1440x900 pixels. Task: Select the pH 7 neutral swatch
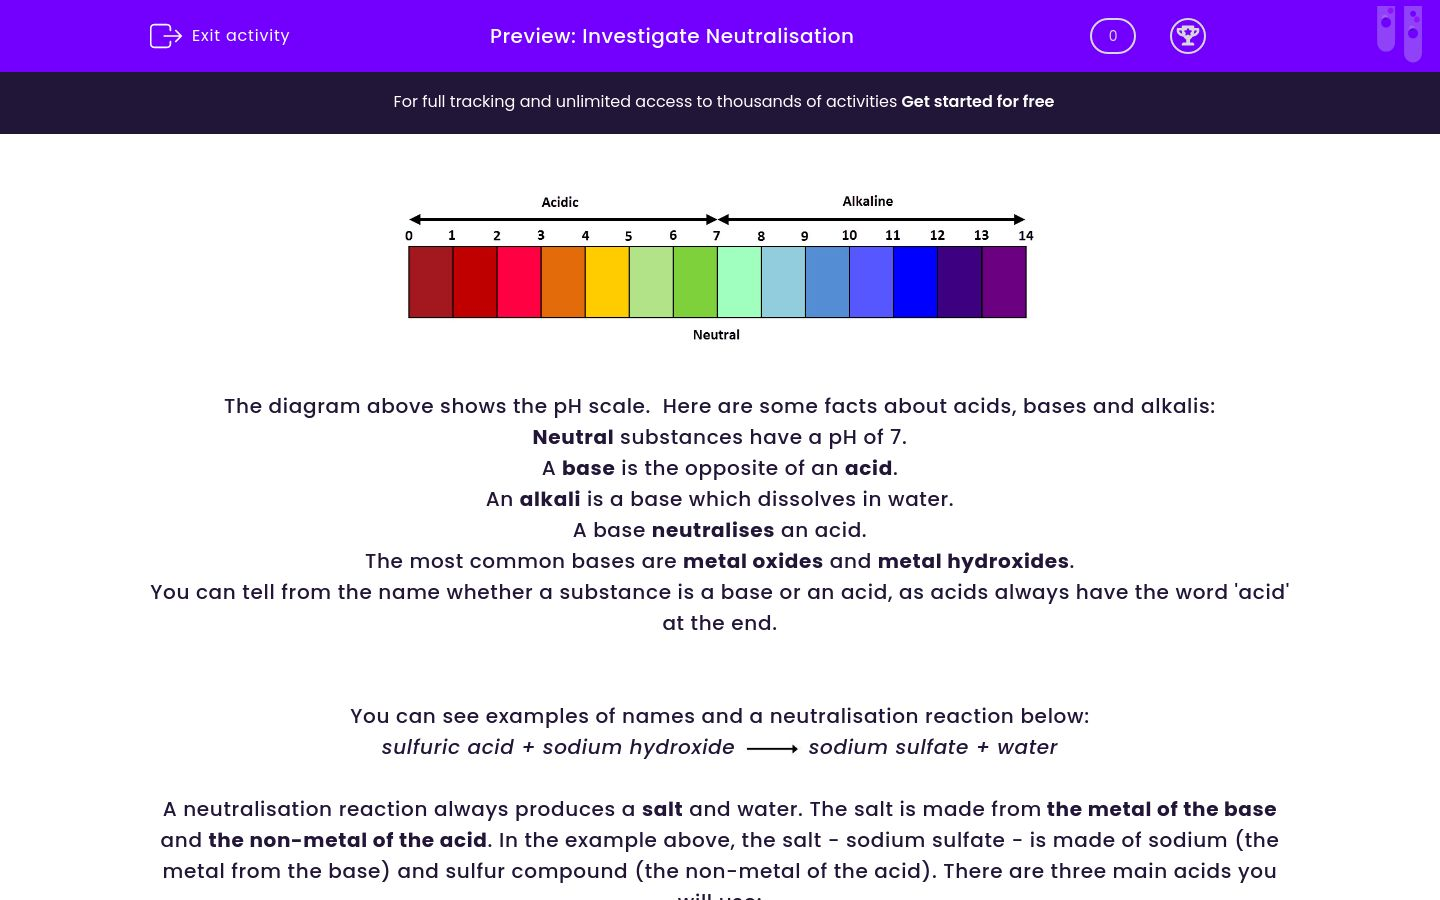coord(738,281)
